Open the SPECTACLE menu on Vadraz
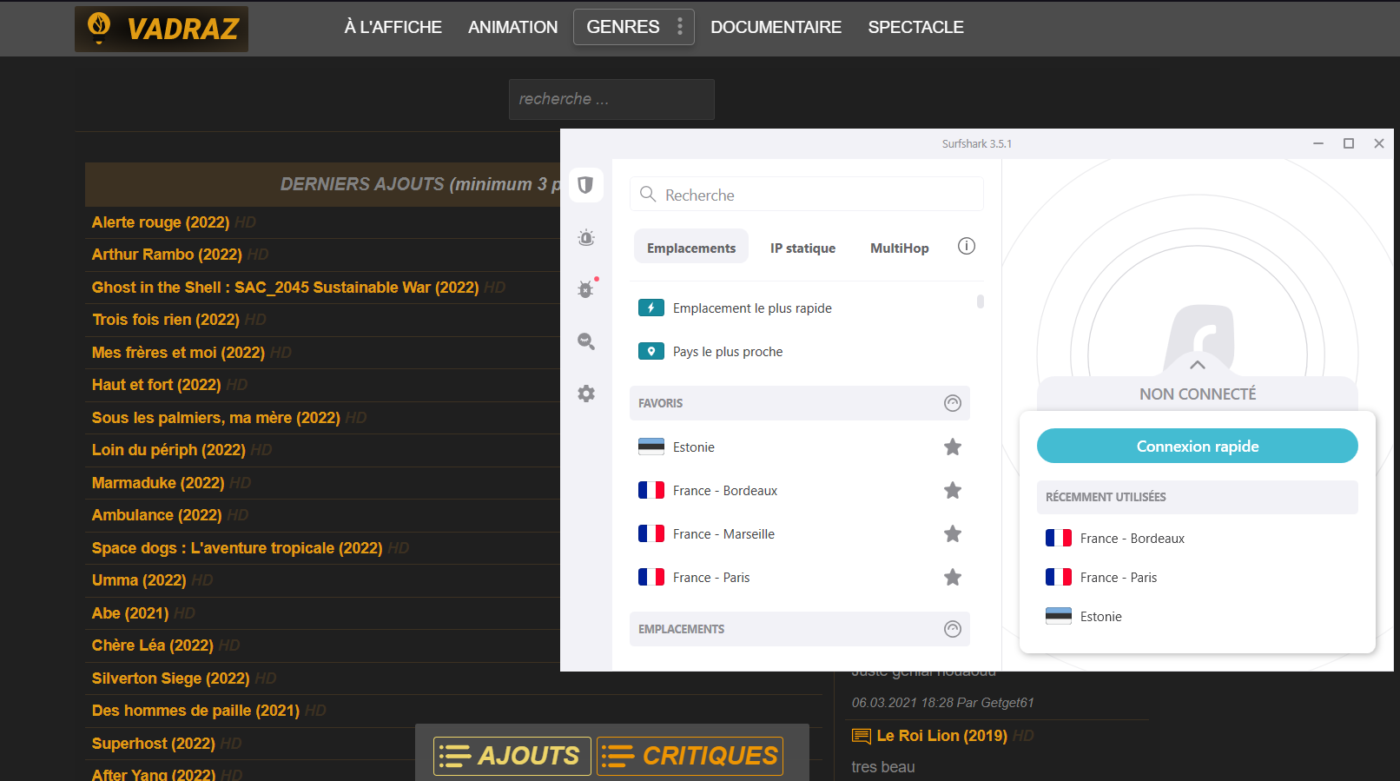Image resolution: width=1400 pixels, height=781 pixels. click(916, 27)
